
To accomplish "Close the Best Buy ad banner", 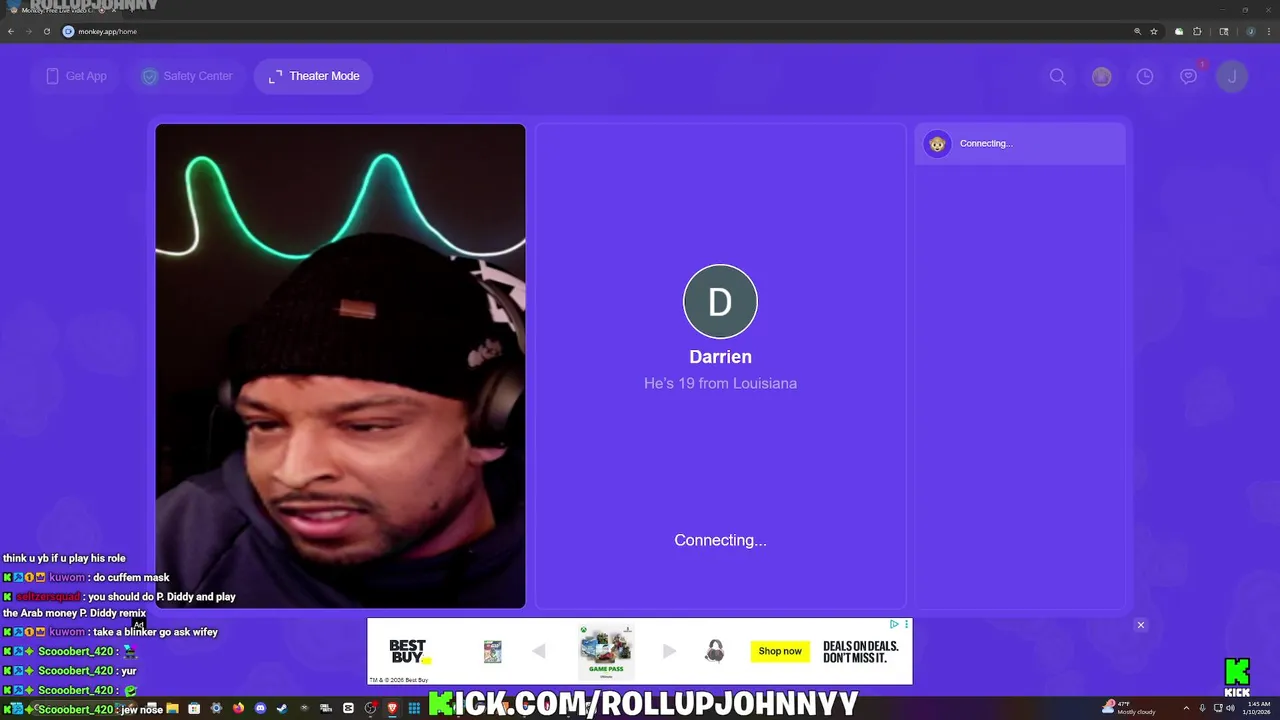I will pyautogui.click(x=1140, y=625).
